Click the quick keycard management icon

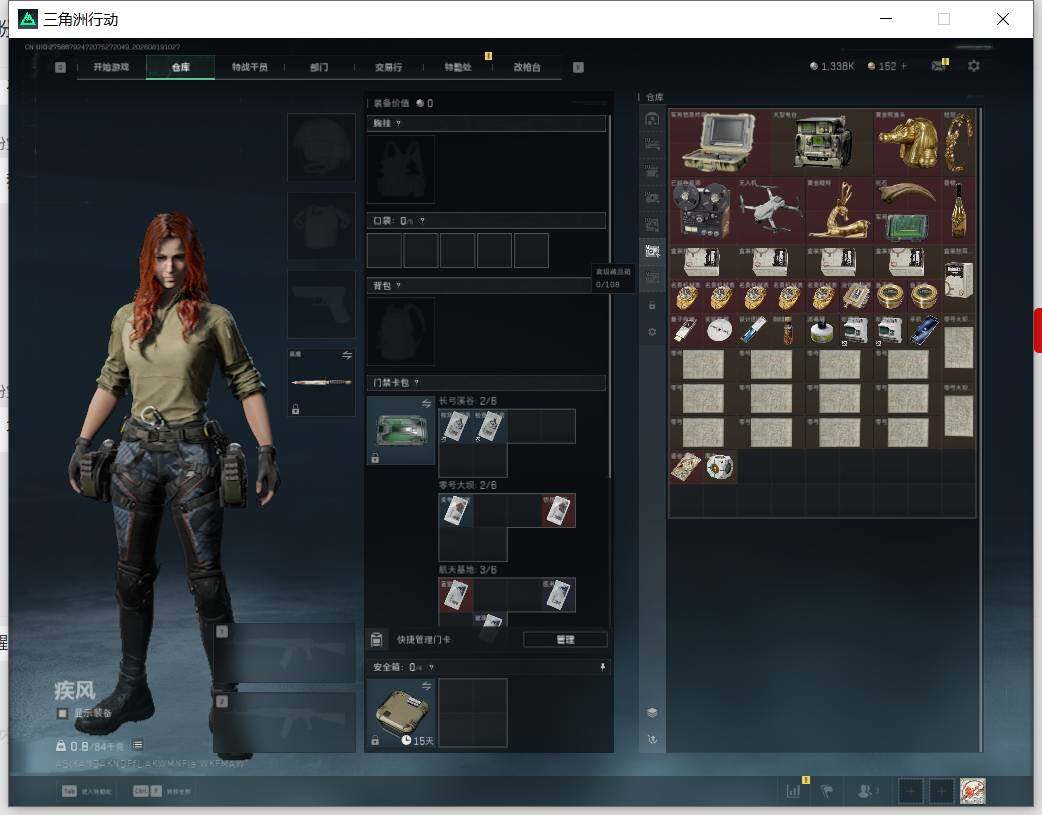pyautogui.click(x=376, y=640)
